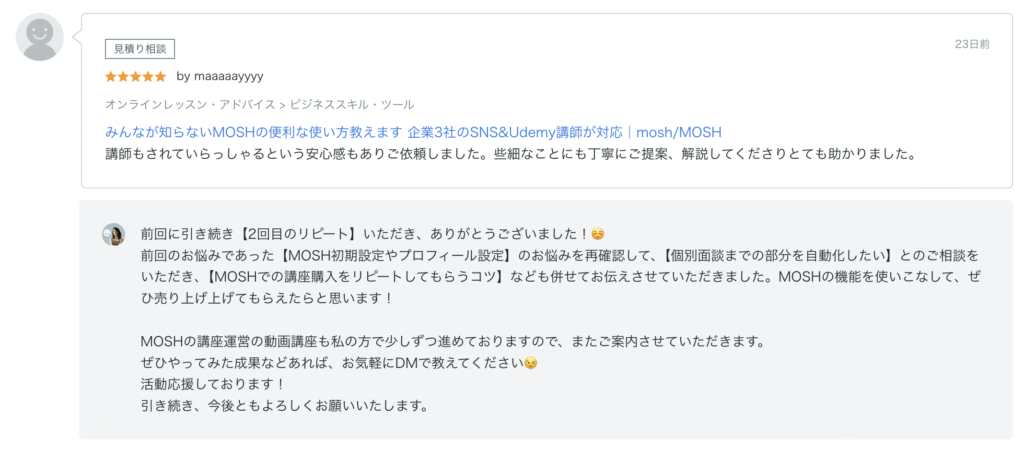Screen dimensions: 1024x450
Task: Click the third orange rating star
Action: click(136, 76)
